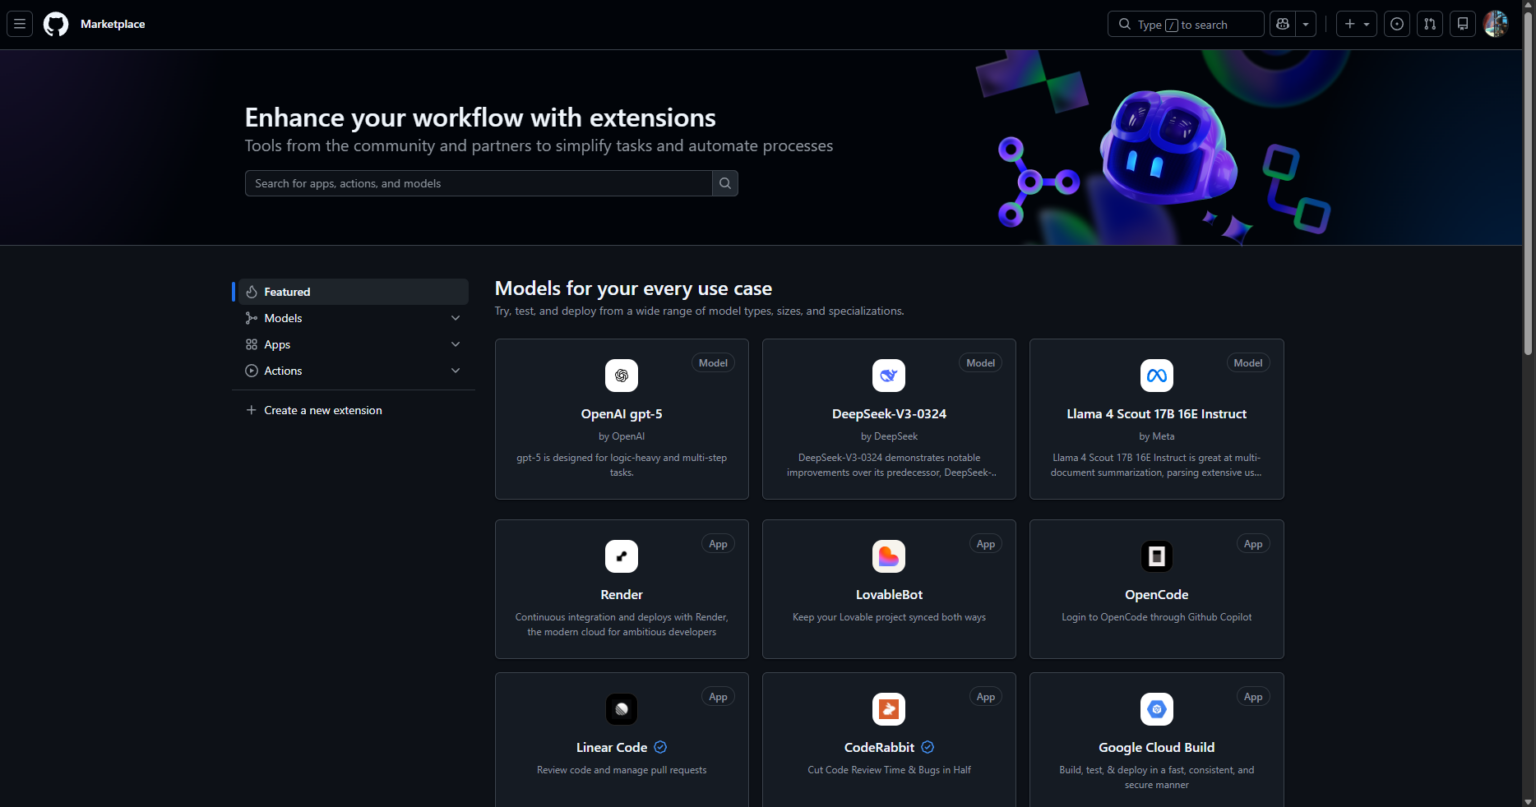Open the Copilot dropdown arrow
The height and width of the screenshot is (807, 1536).
pyautogui.click(x=1305, y=24)
